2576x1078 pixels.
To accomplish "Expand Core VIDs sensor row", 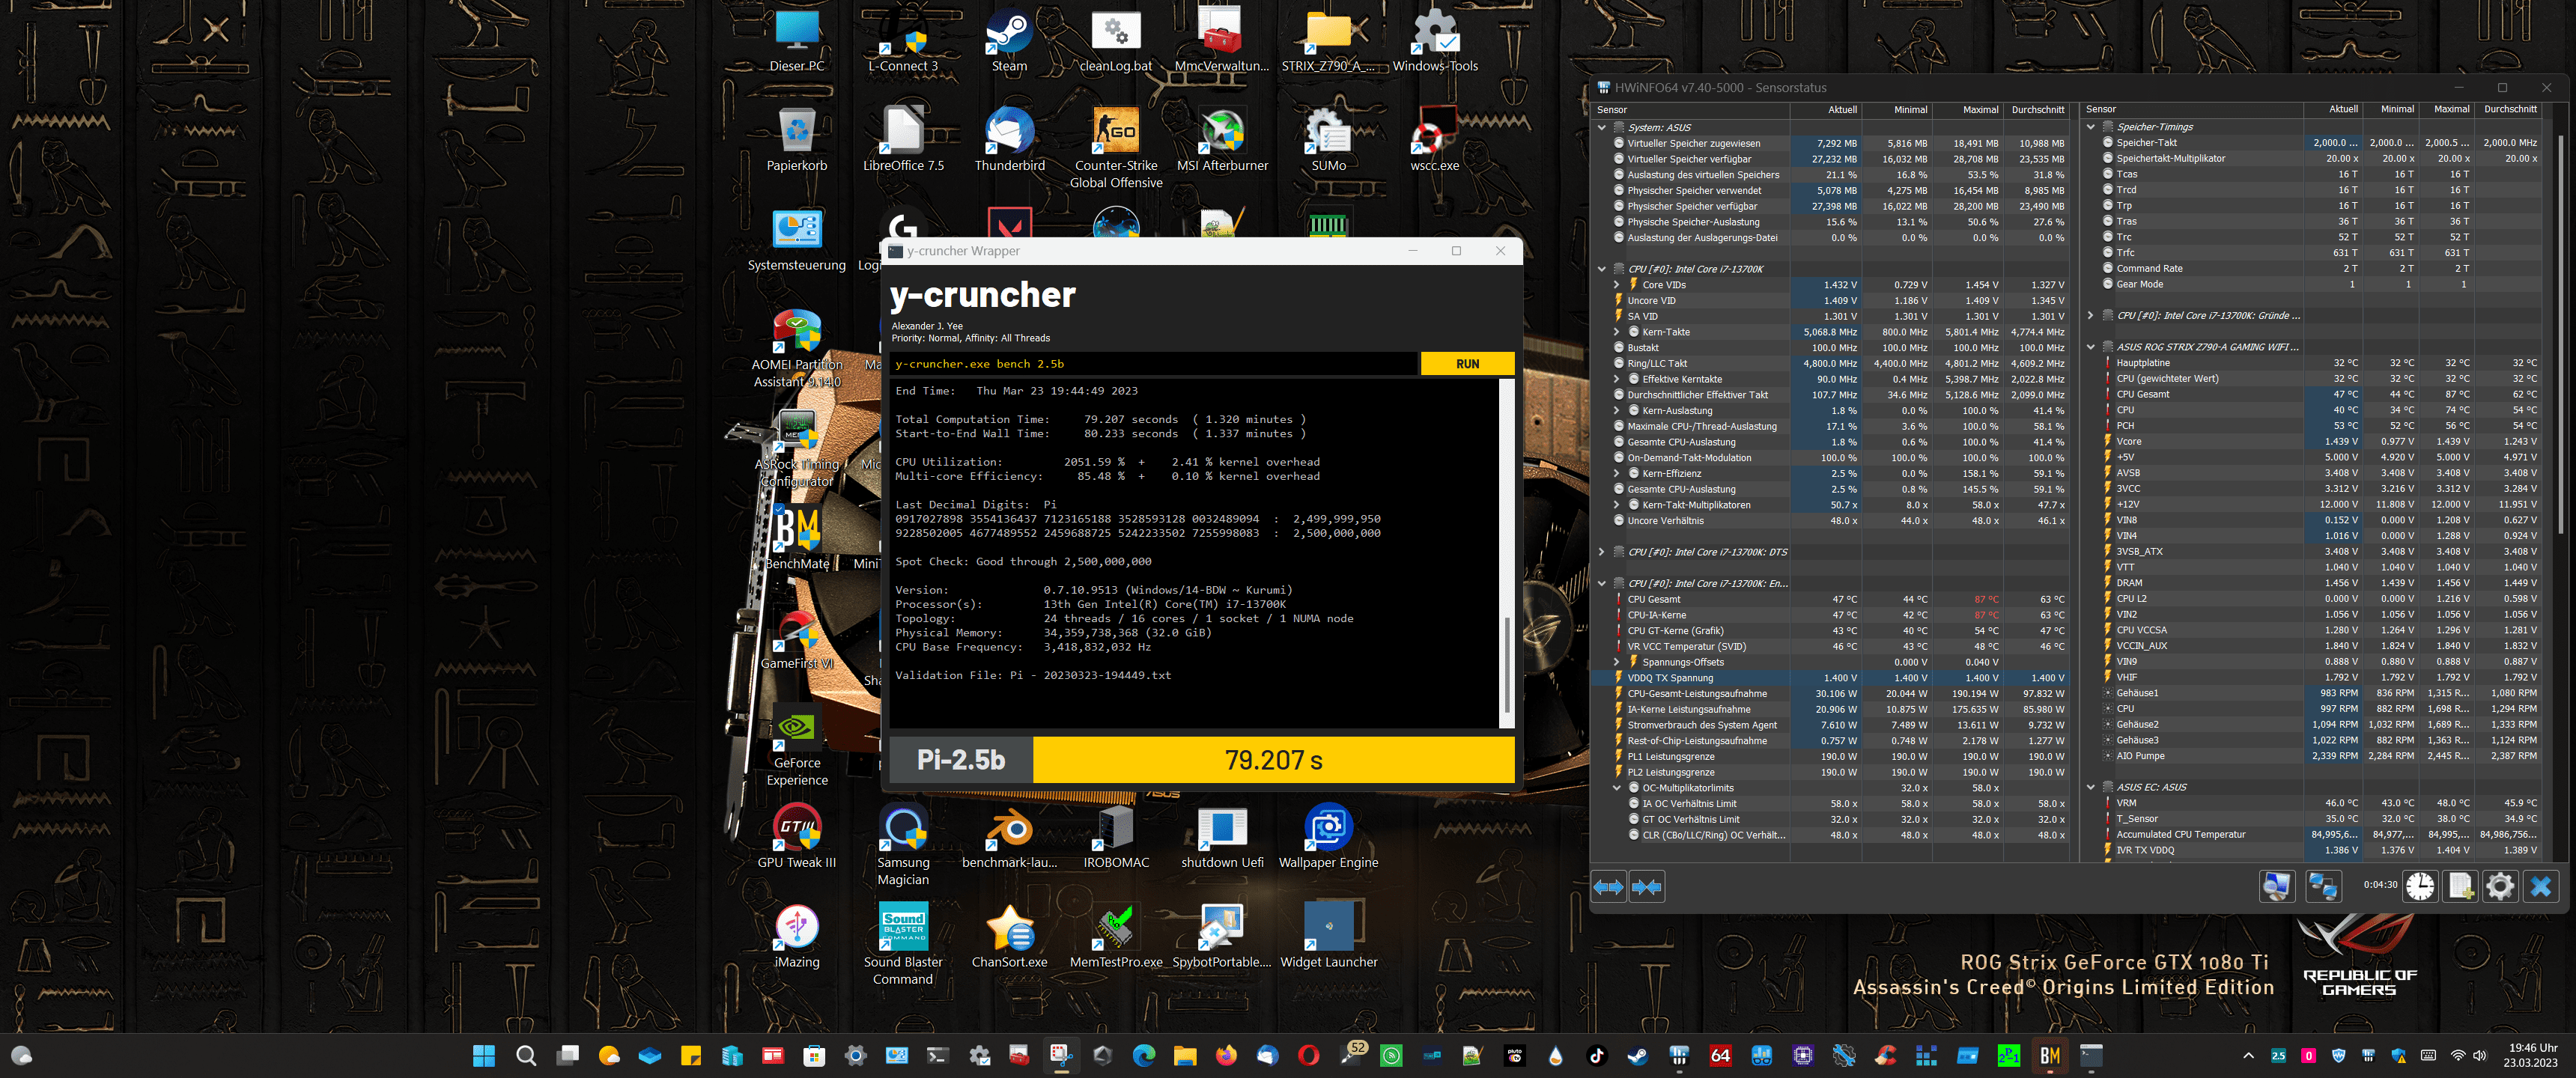I will [1617, 285].
